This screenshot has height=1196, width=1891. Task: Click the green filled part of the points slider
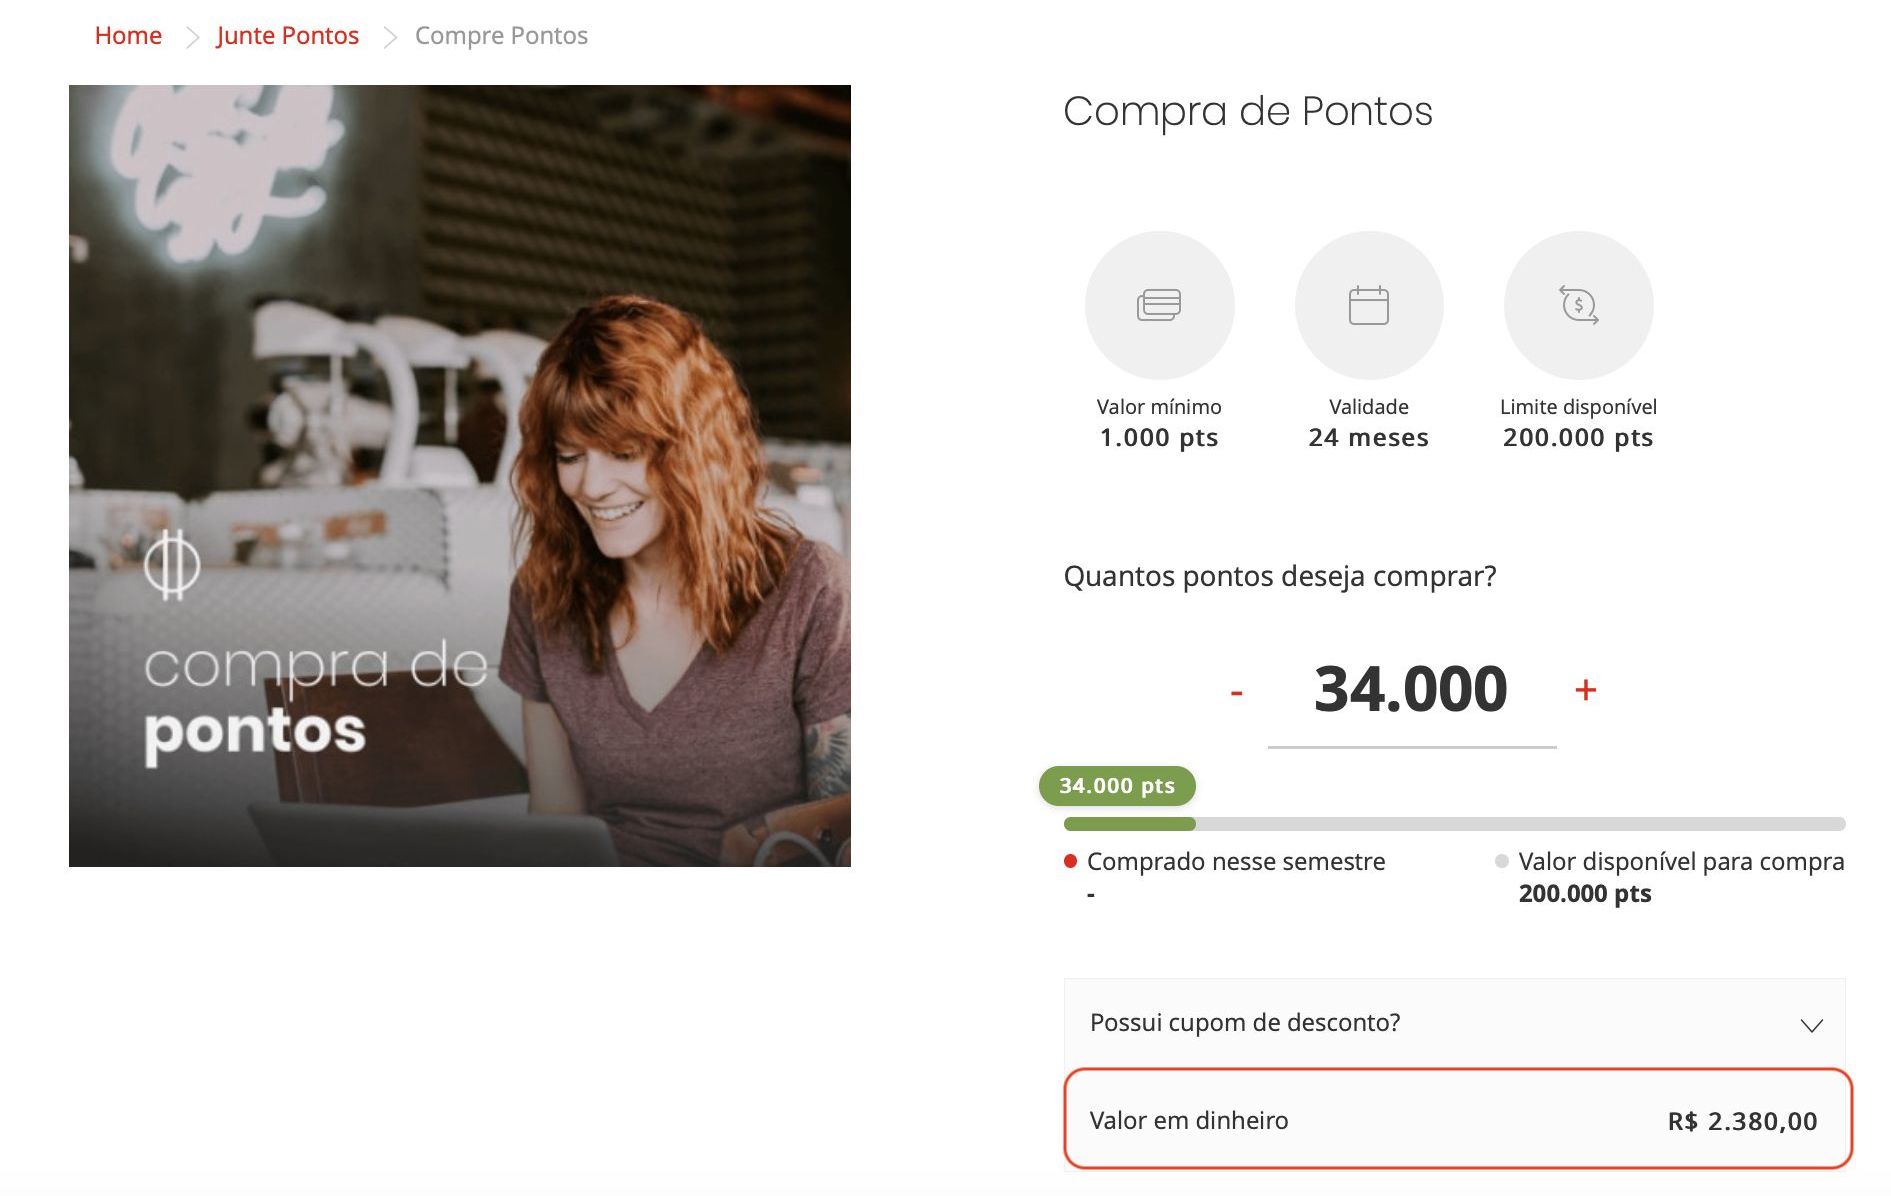pyautogui.click(x=1130, y=824)
